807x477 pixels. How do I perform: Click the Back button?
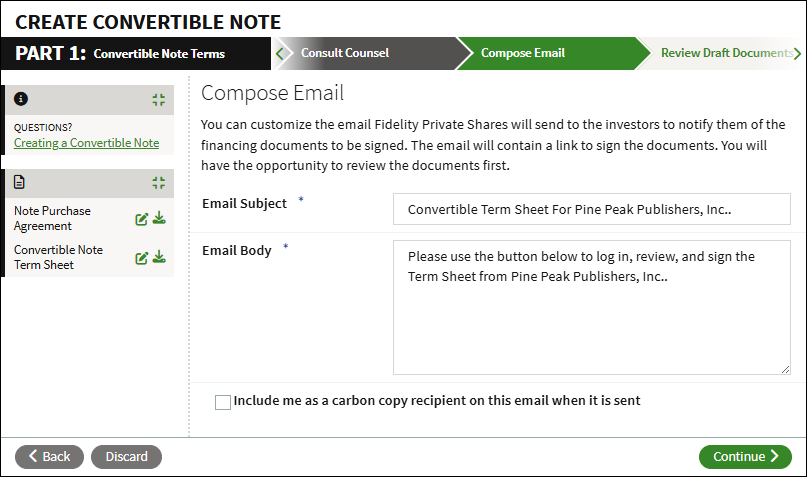(49, 456)
